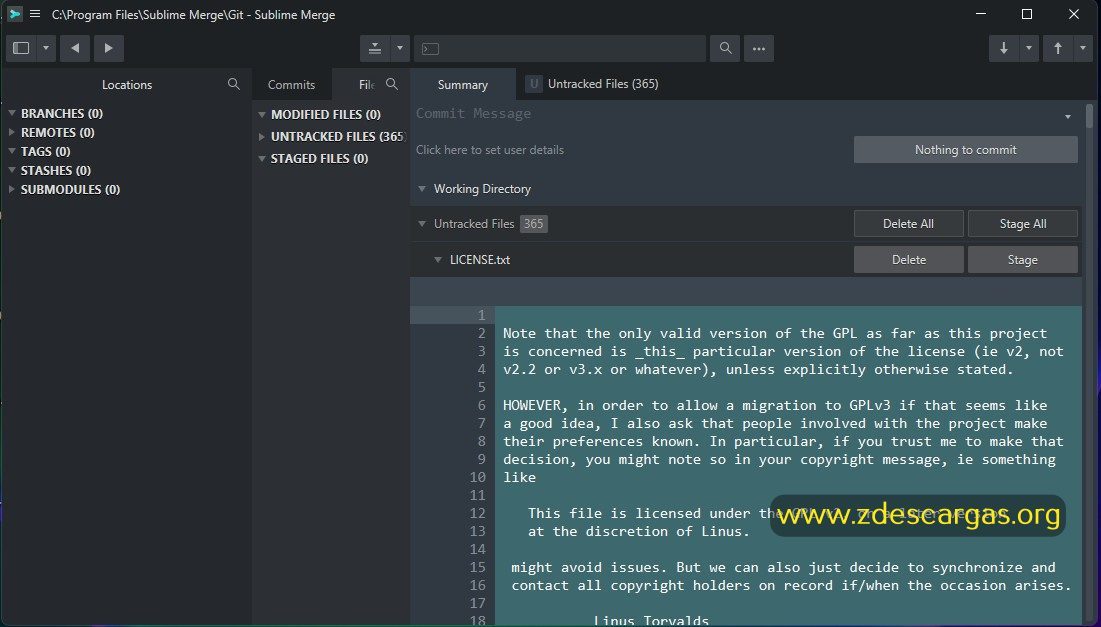Open the commit message history dropdown
Image resolution: width=1101 pixels, height=627 pixels.
point(1068,117)
